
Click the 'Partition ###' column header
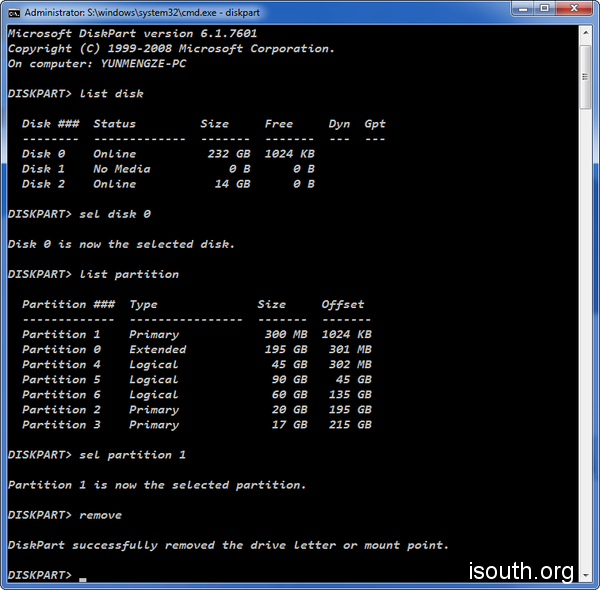click(68, 305)
